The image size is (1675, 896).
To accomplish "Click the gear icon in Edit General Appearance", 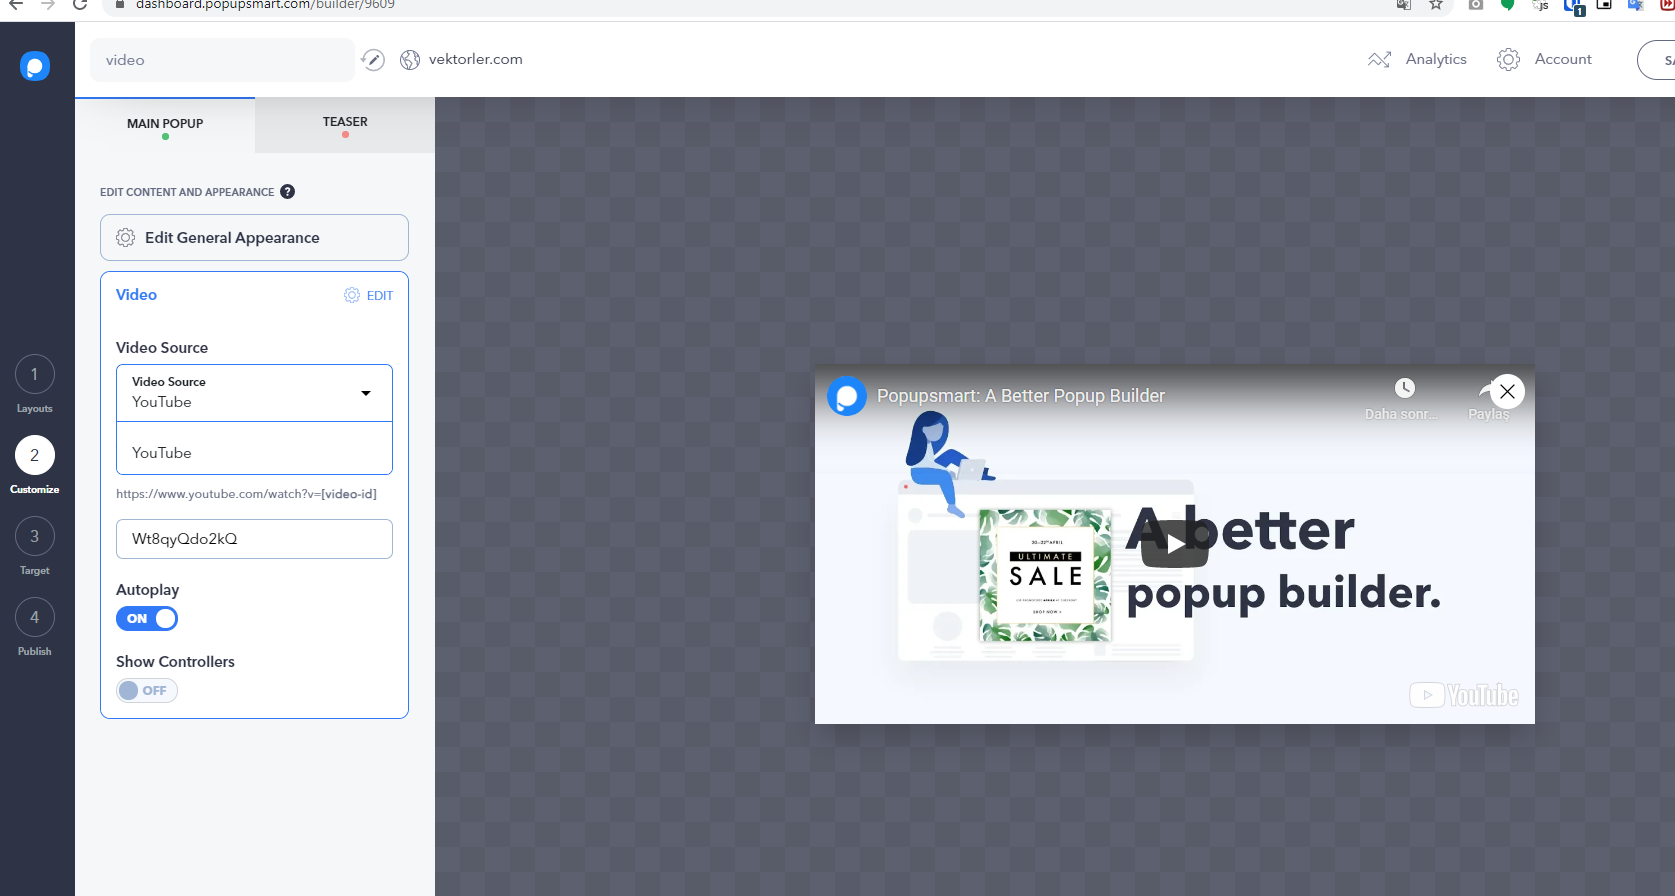I will coord(126,238).
